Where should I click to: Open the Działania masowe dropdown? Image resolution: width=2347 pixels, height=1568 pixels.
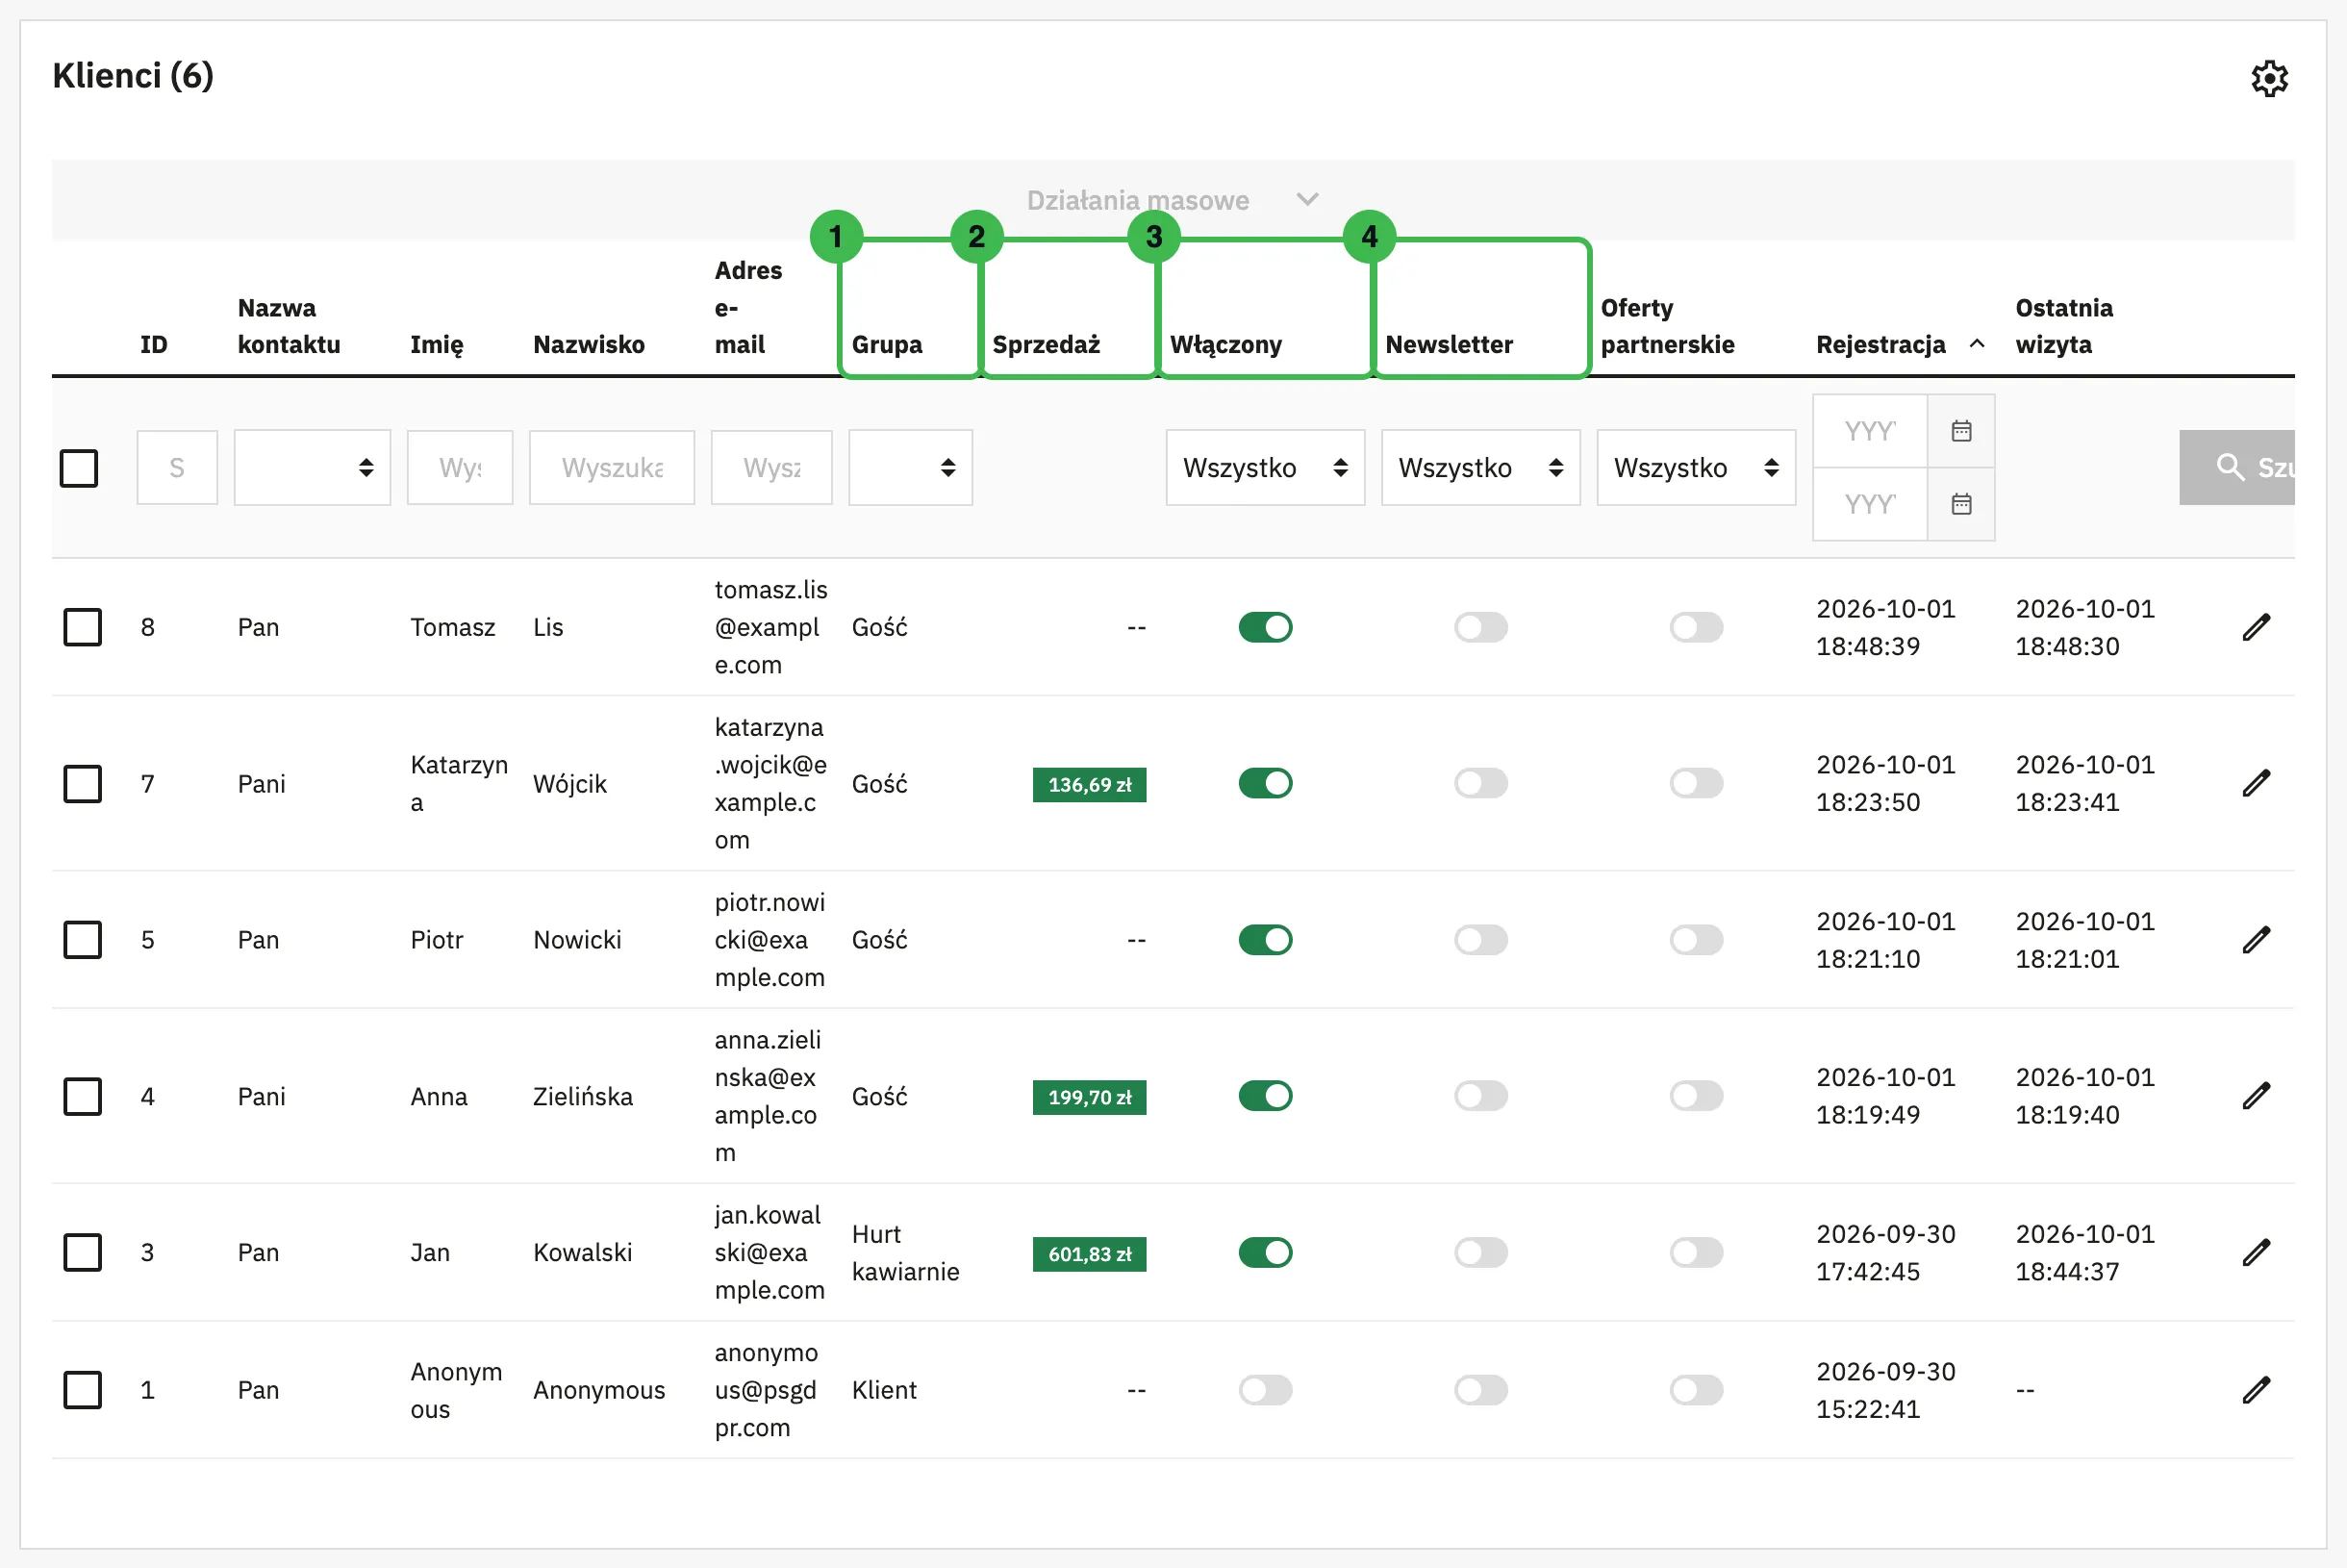(x=1173, y=200)
